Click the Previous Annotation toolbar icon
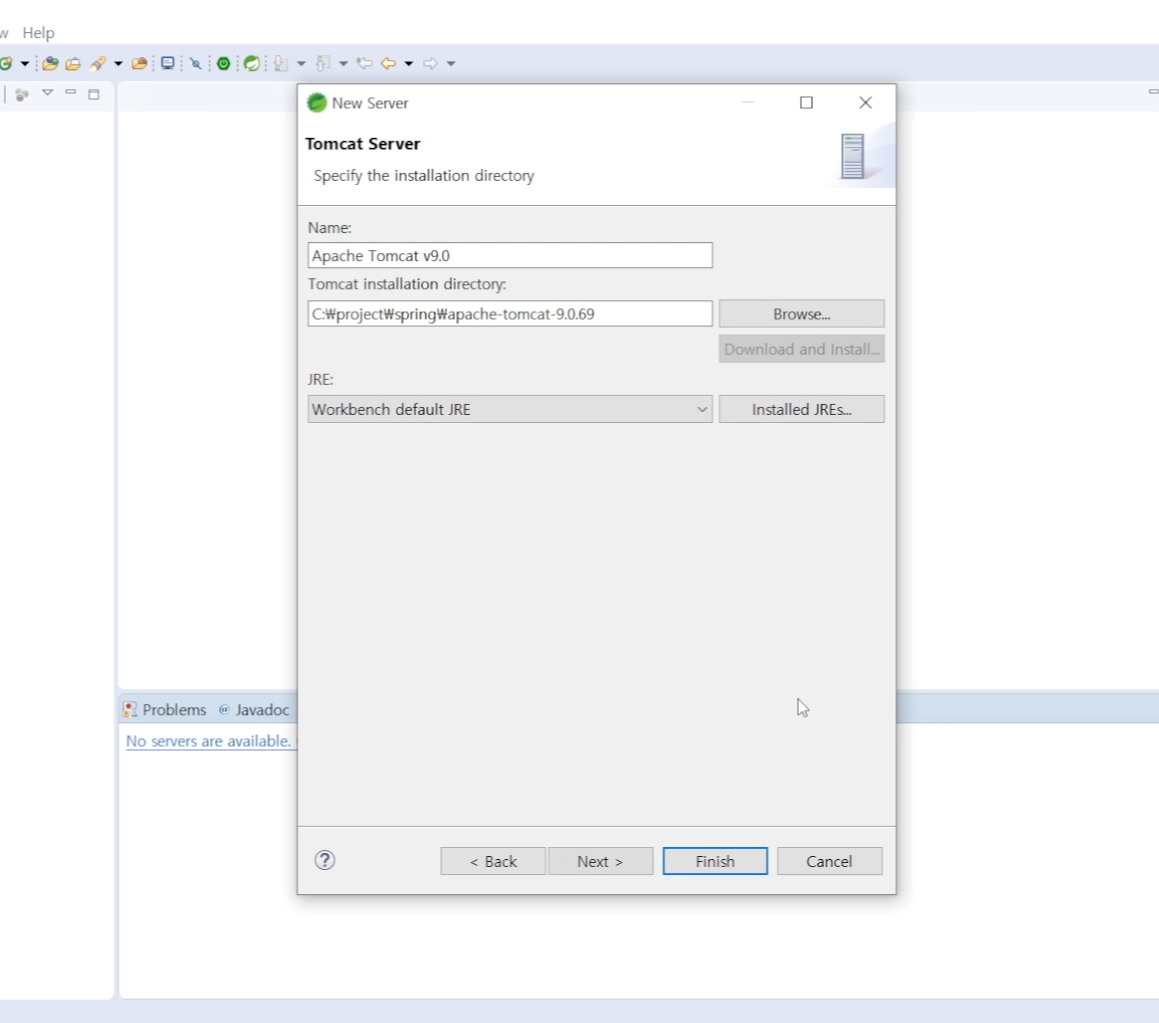Screen dimensions: 1159x1023 point(322,64)
